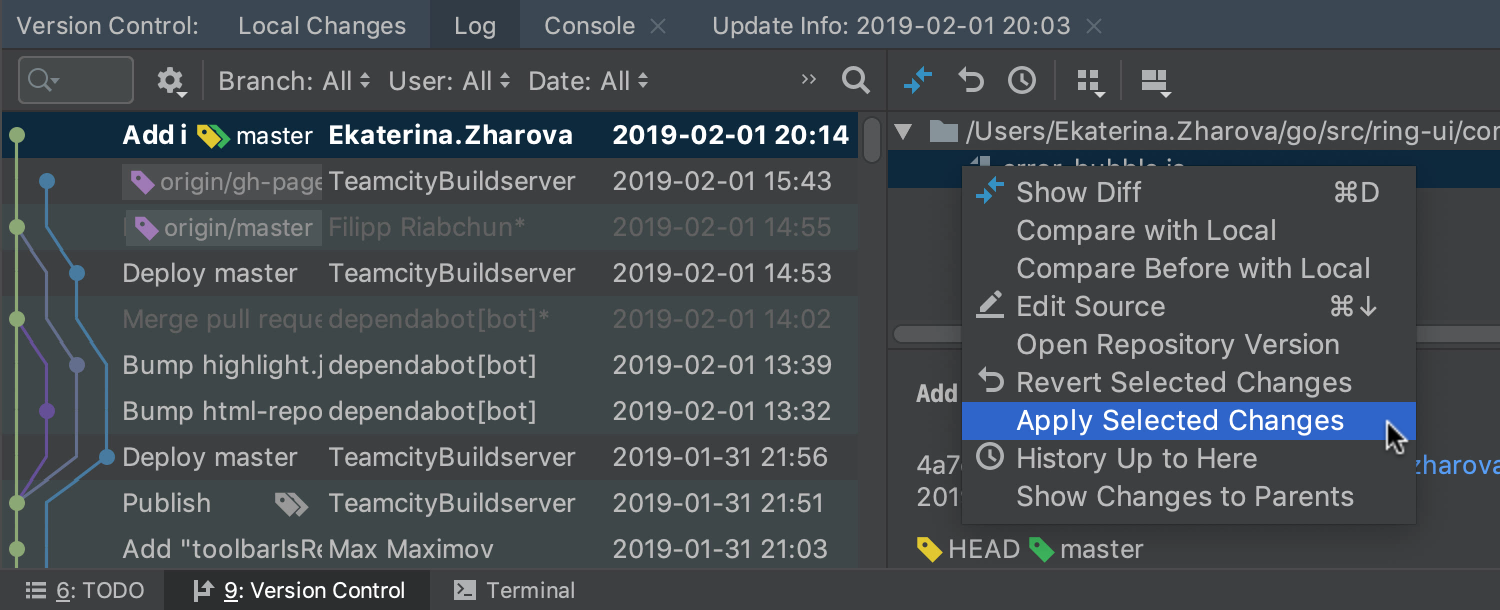Click the Show Diff toolbar icon
The width and height of the screenshot is (1500, 610).
(x=918, y=80)
